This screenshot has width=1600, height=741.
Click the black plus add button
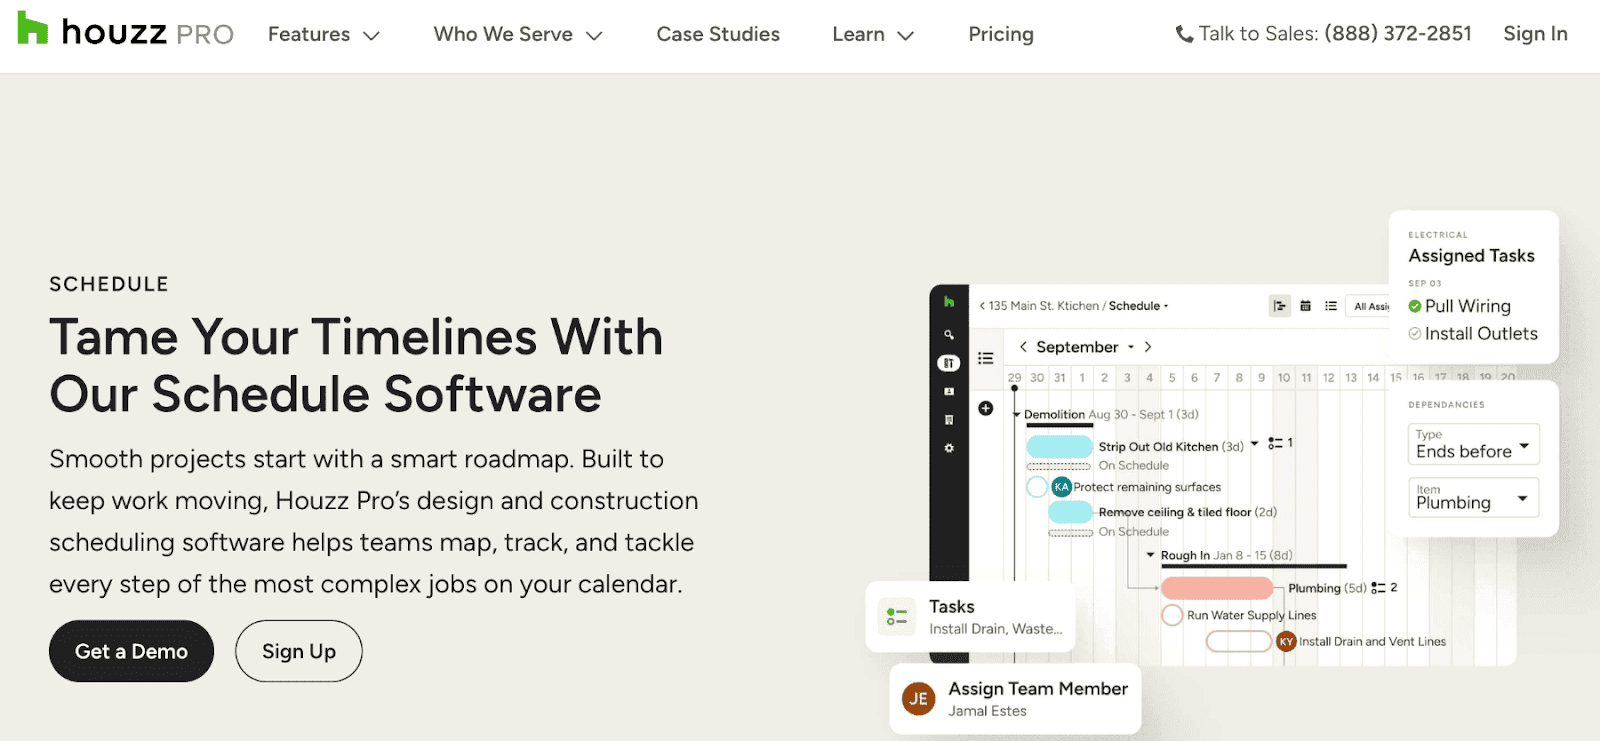coord(986,408)
